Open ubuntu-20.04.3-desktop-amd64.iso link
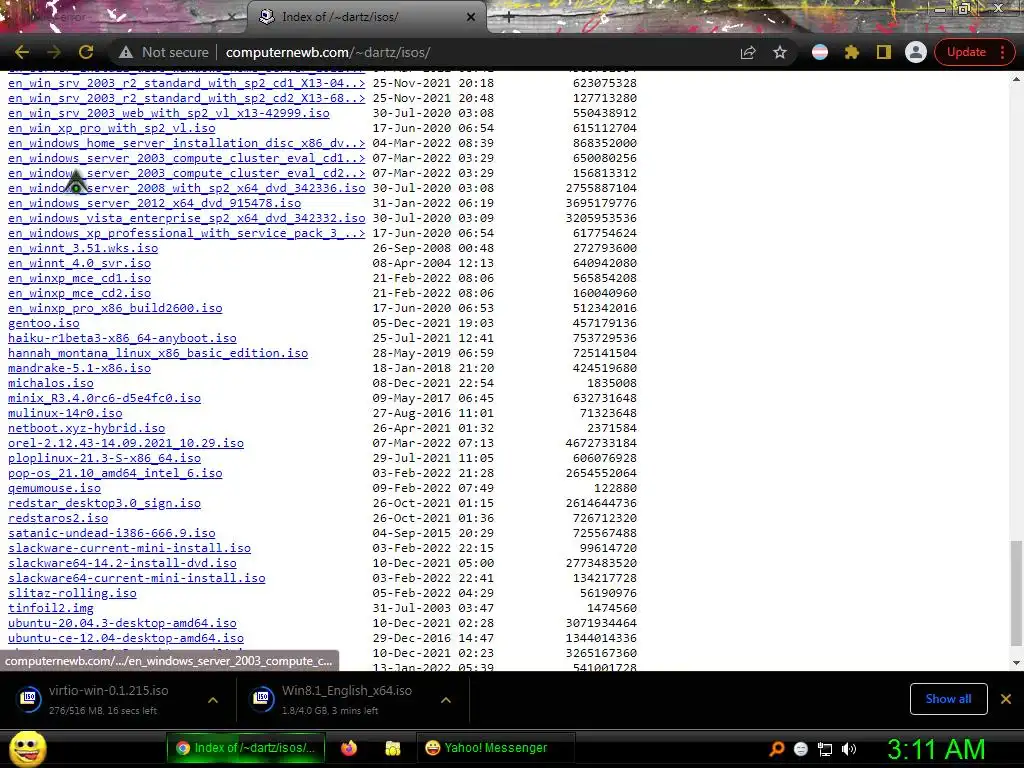This screenshot has height=768, width=1024. pos(122,624)
